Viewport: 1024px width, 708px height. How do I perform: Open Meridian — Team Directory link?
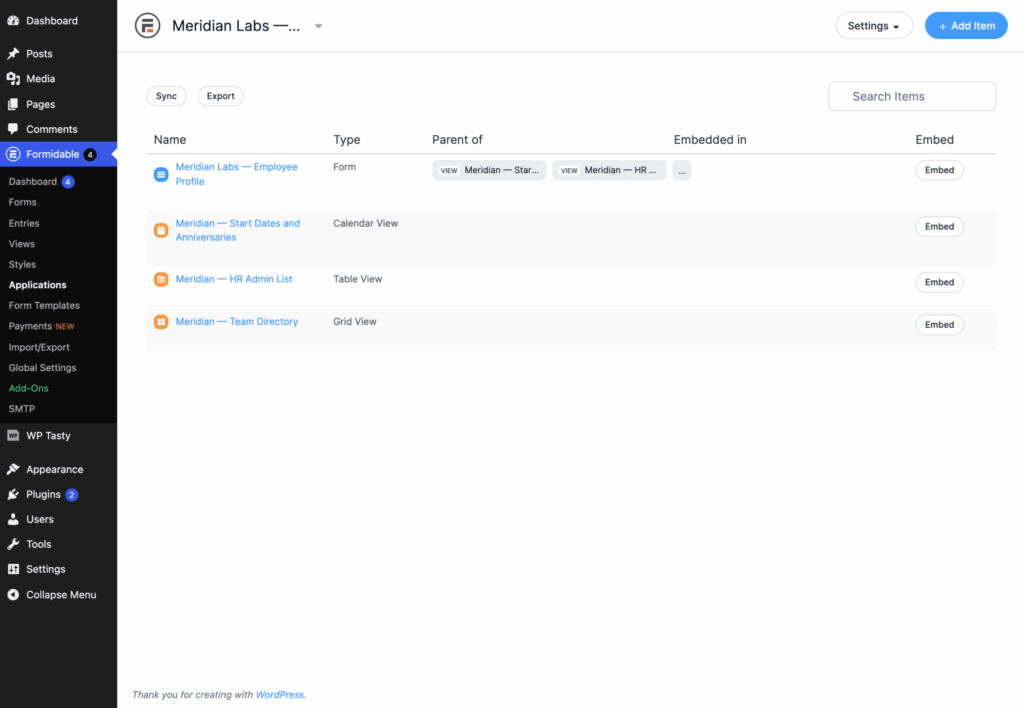click(x=236, y=321)
